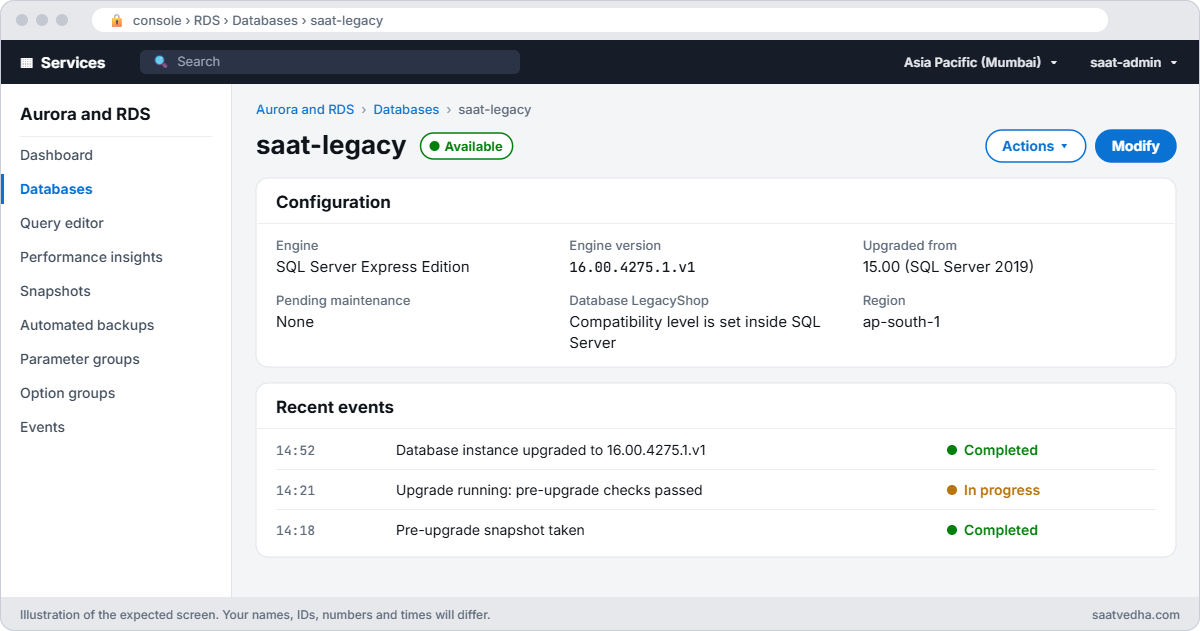
Task: Click event 'Database instance upgraded to 16.00.4275.1.v1'
Action: (x=551, y=450)
